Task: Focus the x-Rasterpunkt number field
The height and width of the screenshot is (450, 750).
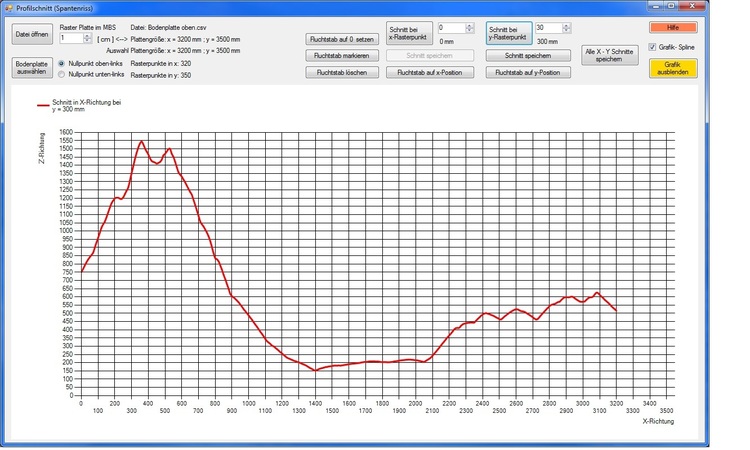Action: 452,28
